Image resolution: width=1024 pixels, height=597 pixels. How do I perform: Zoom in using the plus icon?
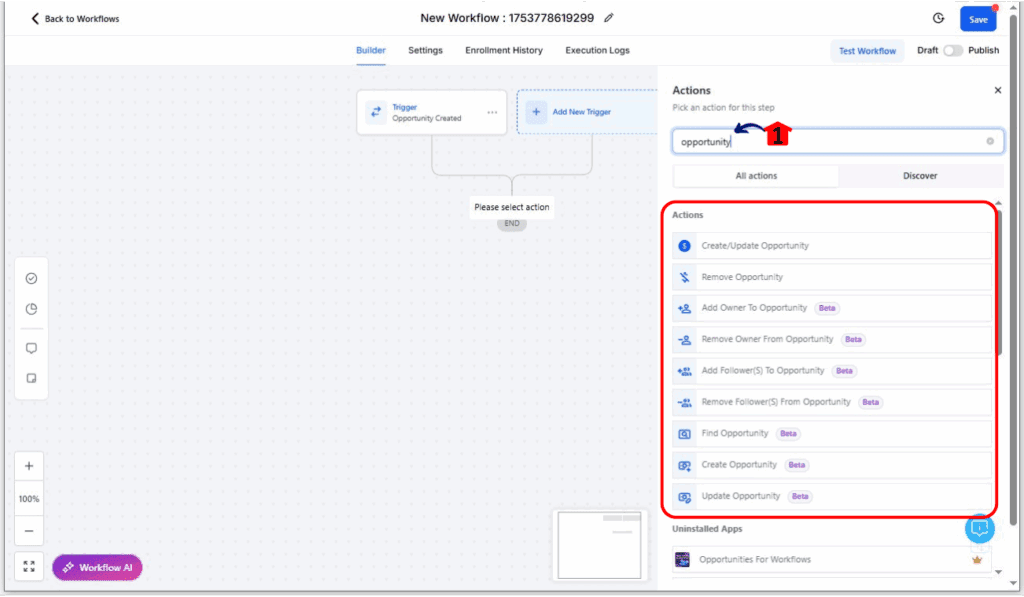pyautogui.click(x=29, y=465)
